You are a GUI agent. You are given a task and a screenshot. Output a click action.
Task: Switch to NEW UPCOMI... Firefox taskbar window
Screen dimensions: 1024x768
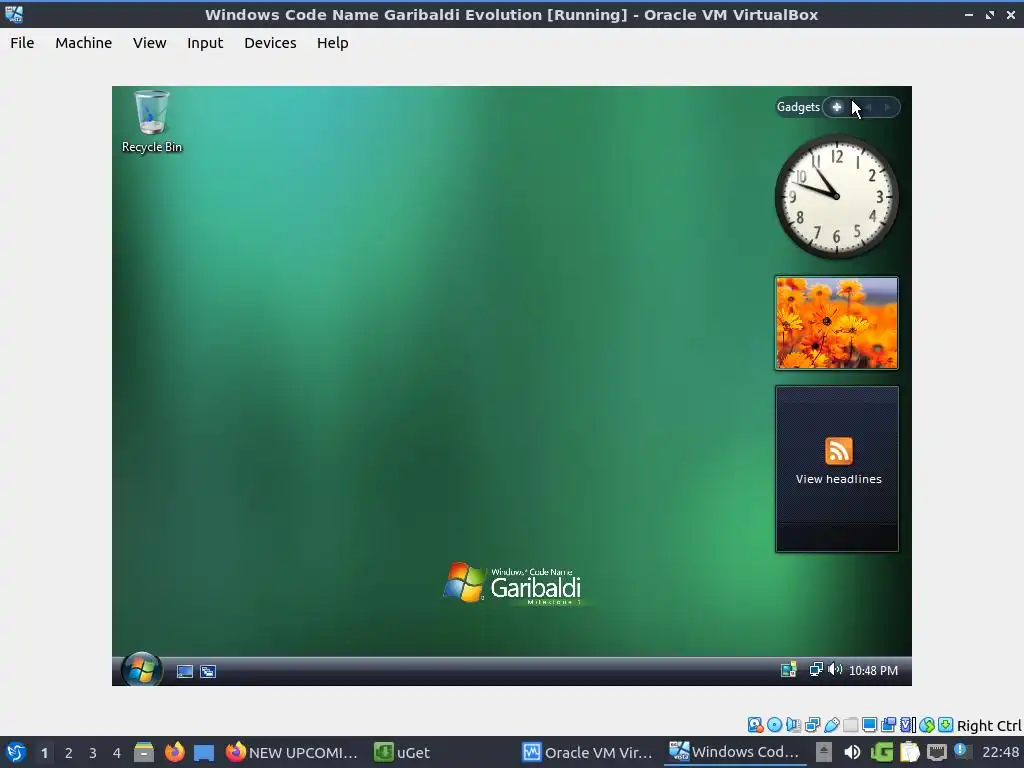click(x=292, y=752)
